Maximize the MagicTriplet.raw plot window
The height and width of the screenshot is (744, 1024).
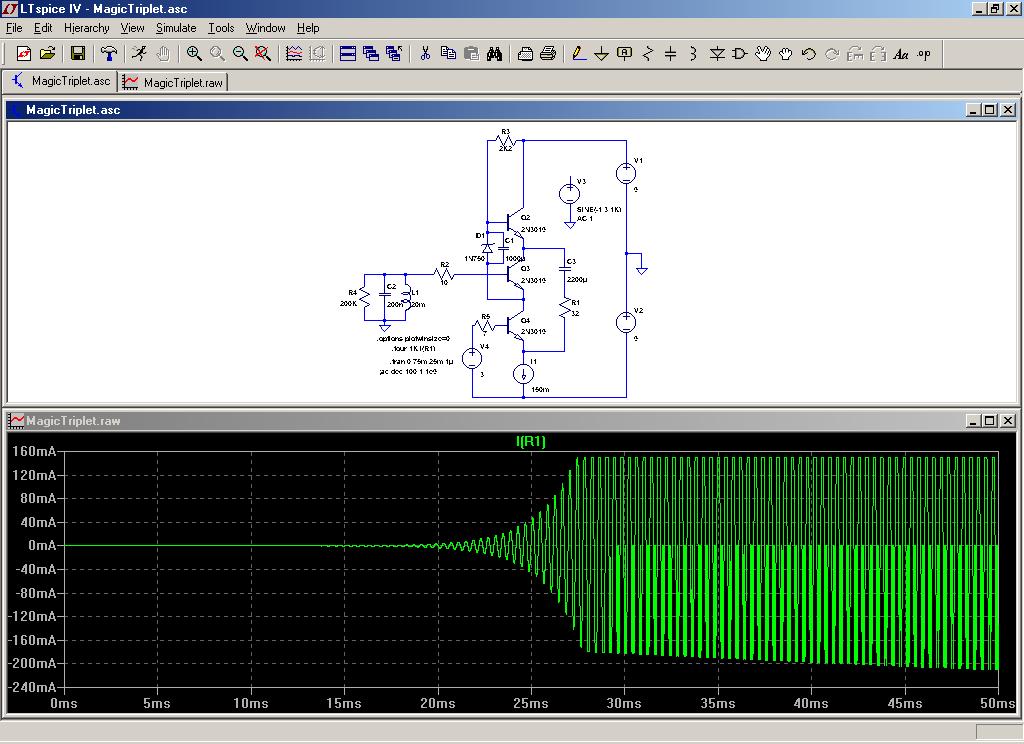pos(990,421)
